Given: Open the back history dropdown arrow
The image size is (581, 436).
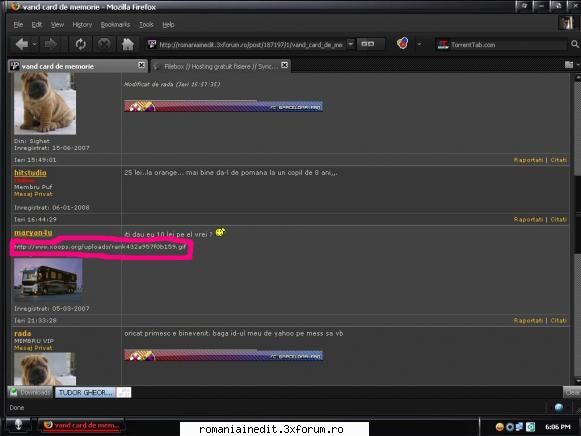Looking at the screenshot, I should pyautogui.click(x=34, y=45).
